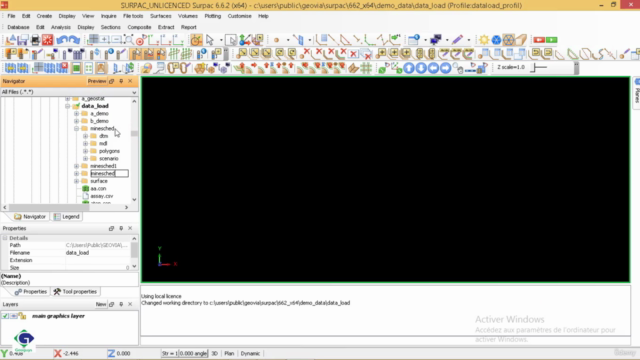Open the Surfaces menu
This screenshot has height=360, width=640.
pos(161,16)
